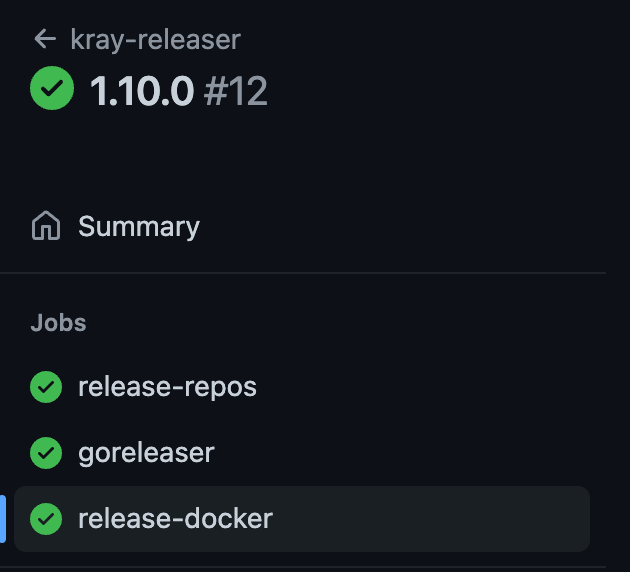Click the Summary house icon
630x572 pixels.
tap(46, 226)
